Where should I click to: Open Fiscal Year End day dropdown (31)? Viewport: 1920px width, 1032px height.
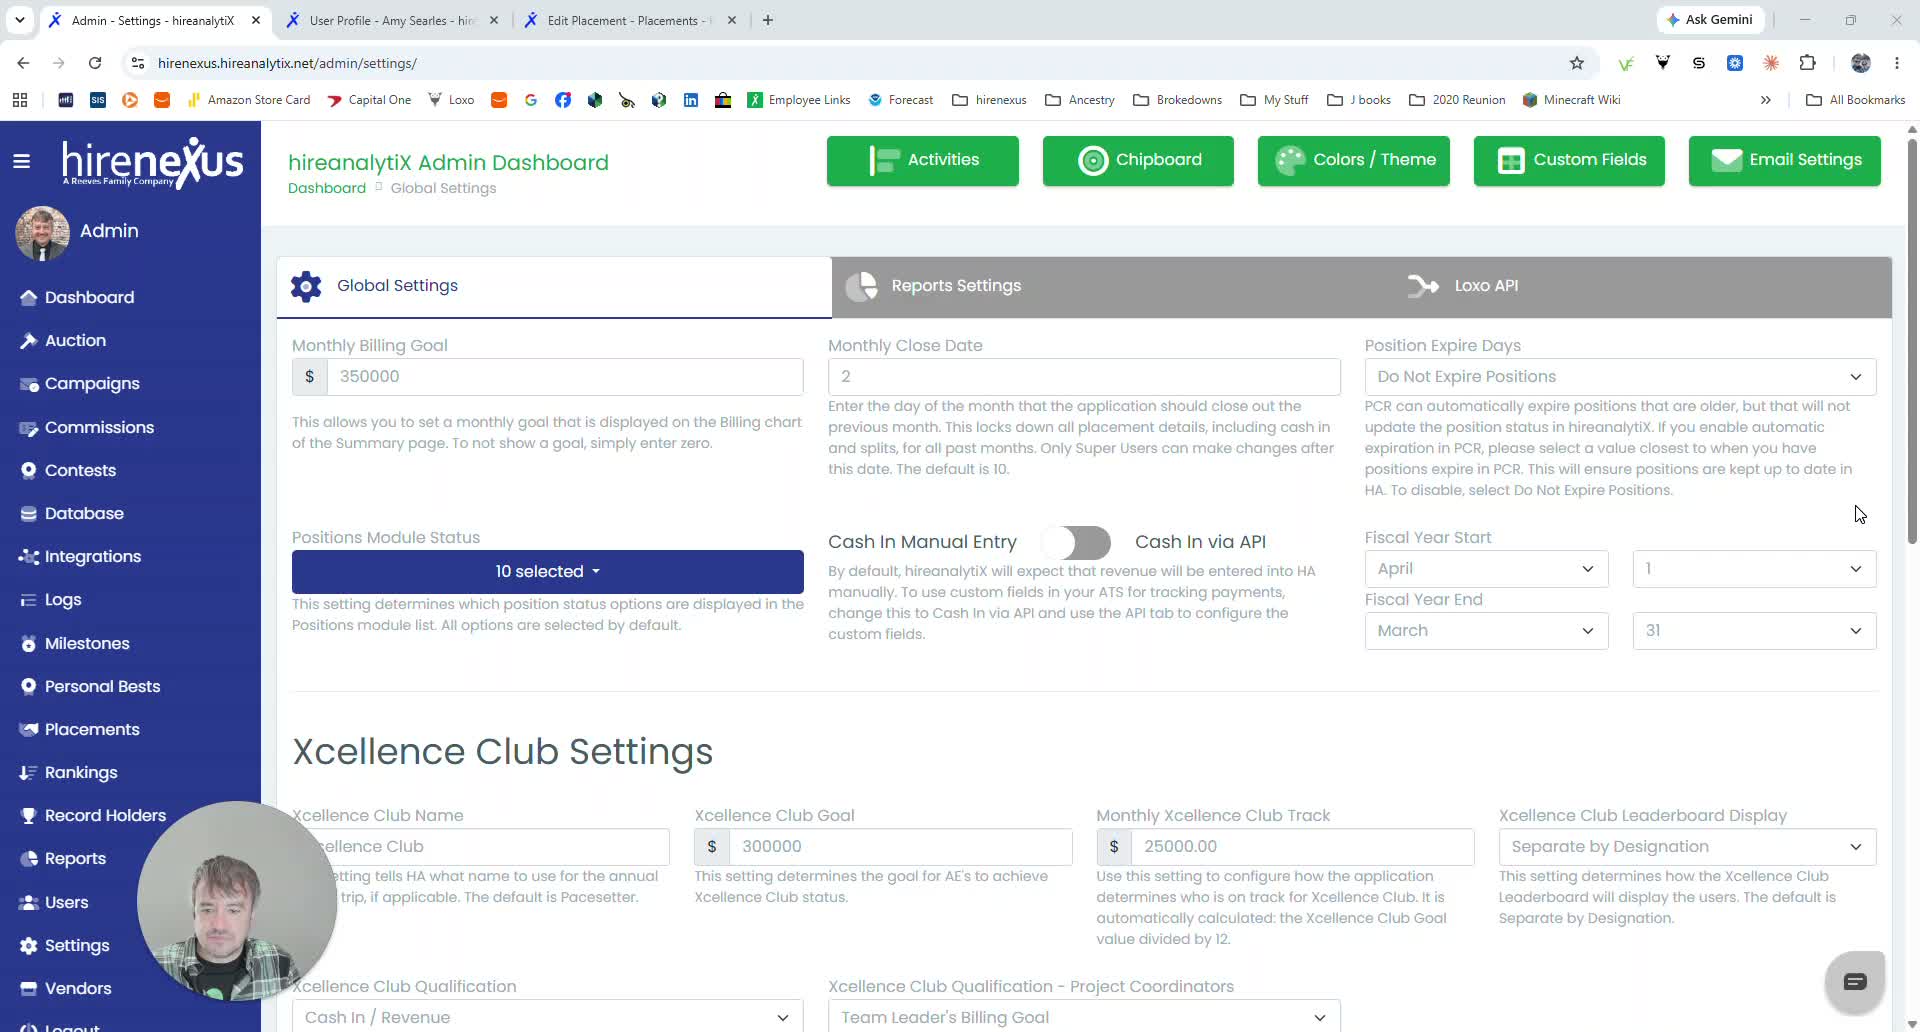coord(1754,631)
